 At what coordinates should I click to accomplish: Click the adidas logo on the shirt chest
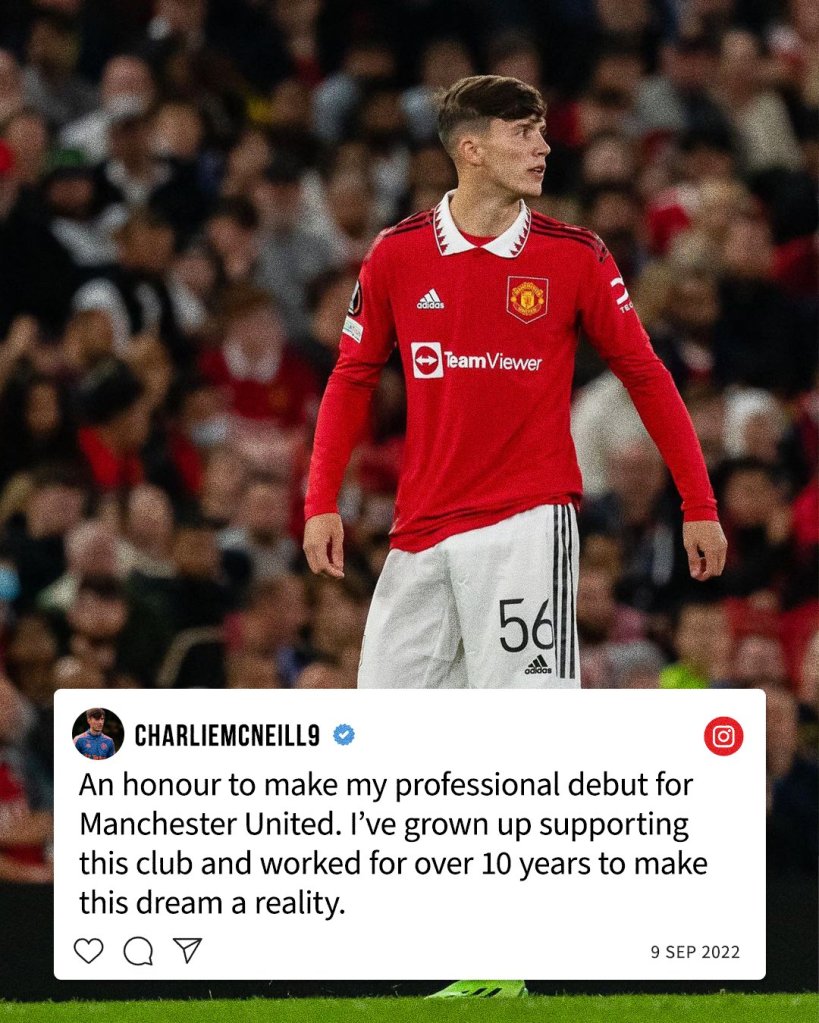click(430, 299)
